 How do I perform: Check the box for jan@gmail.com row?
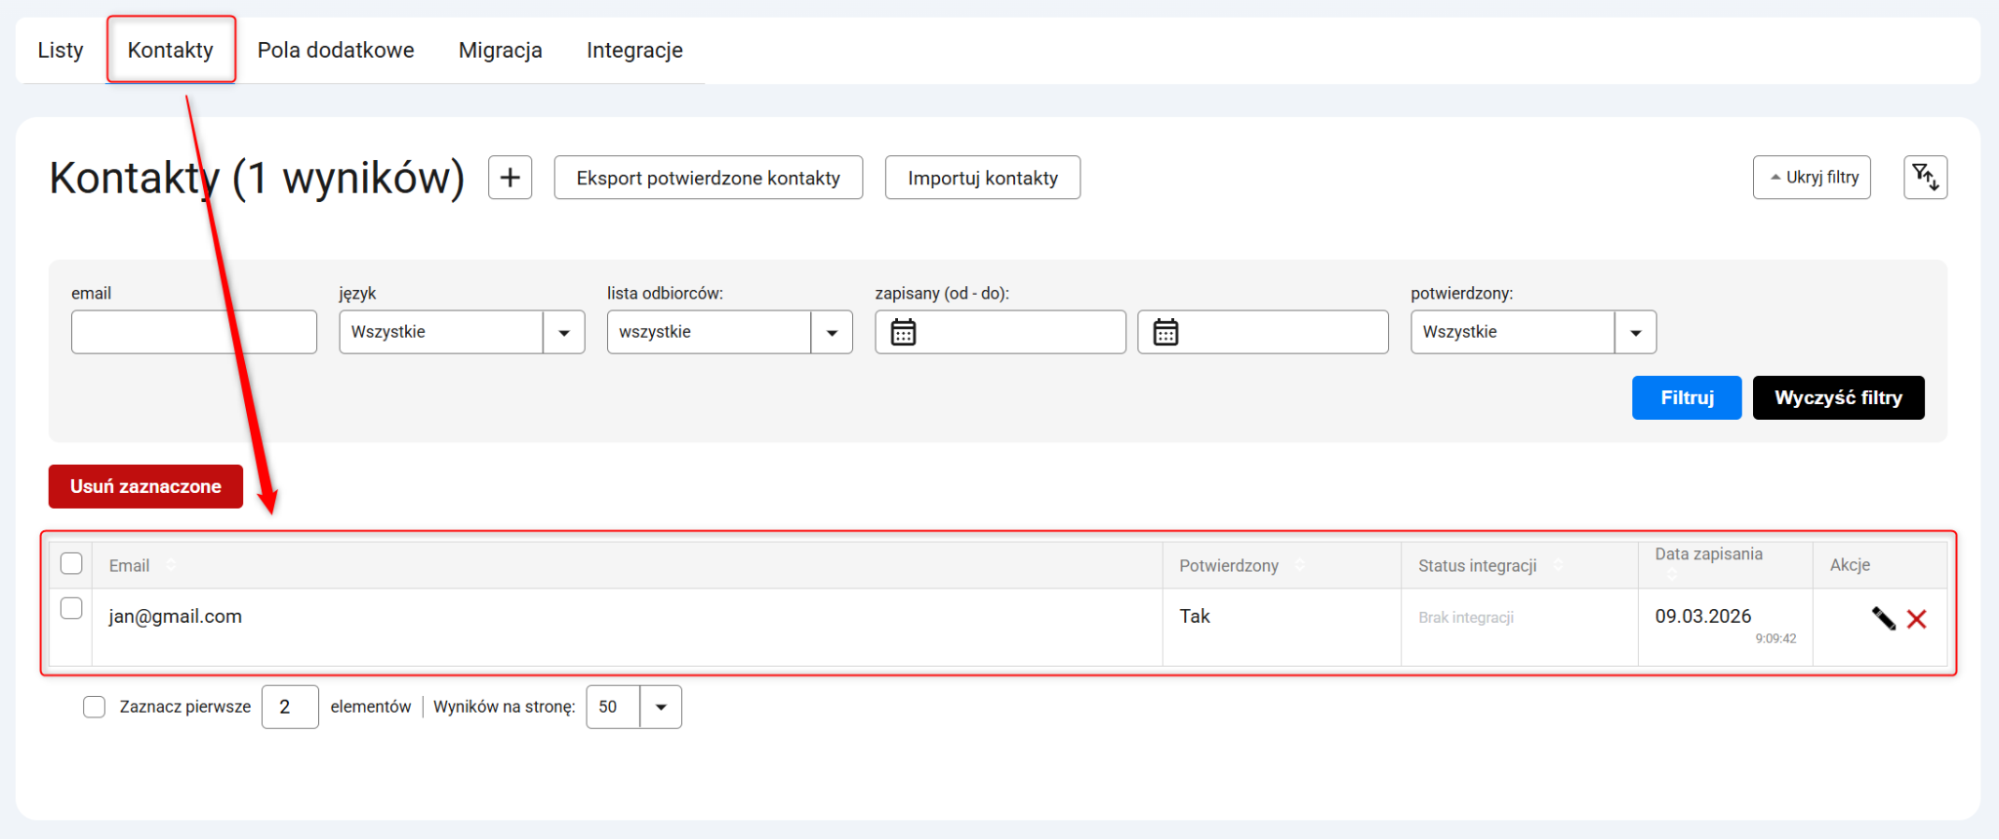coord(71,608)
